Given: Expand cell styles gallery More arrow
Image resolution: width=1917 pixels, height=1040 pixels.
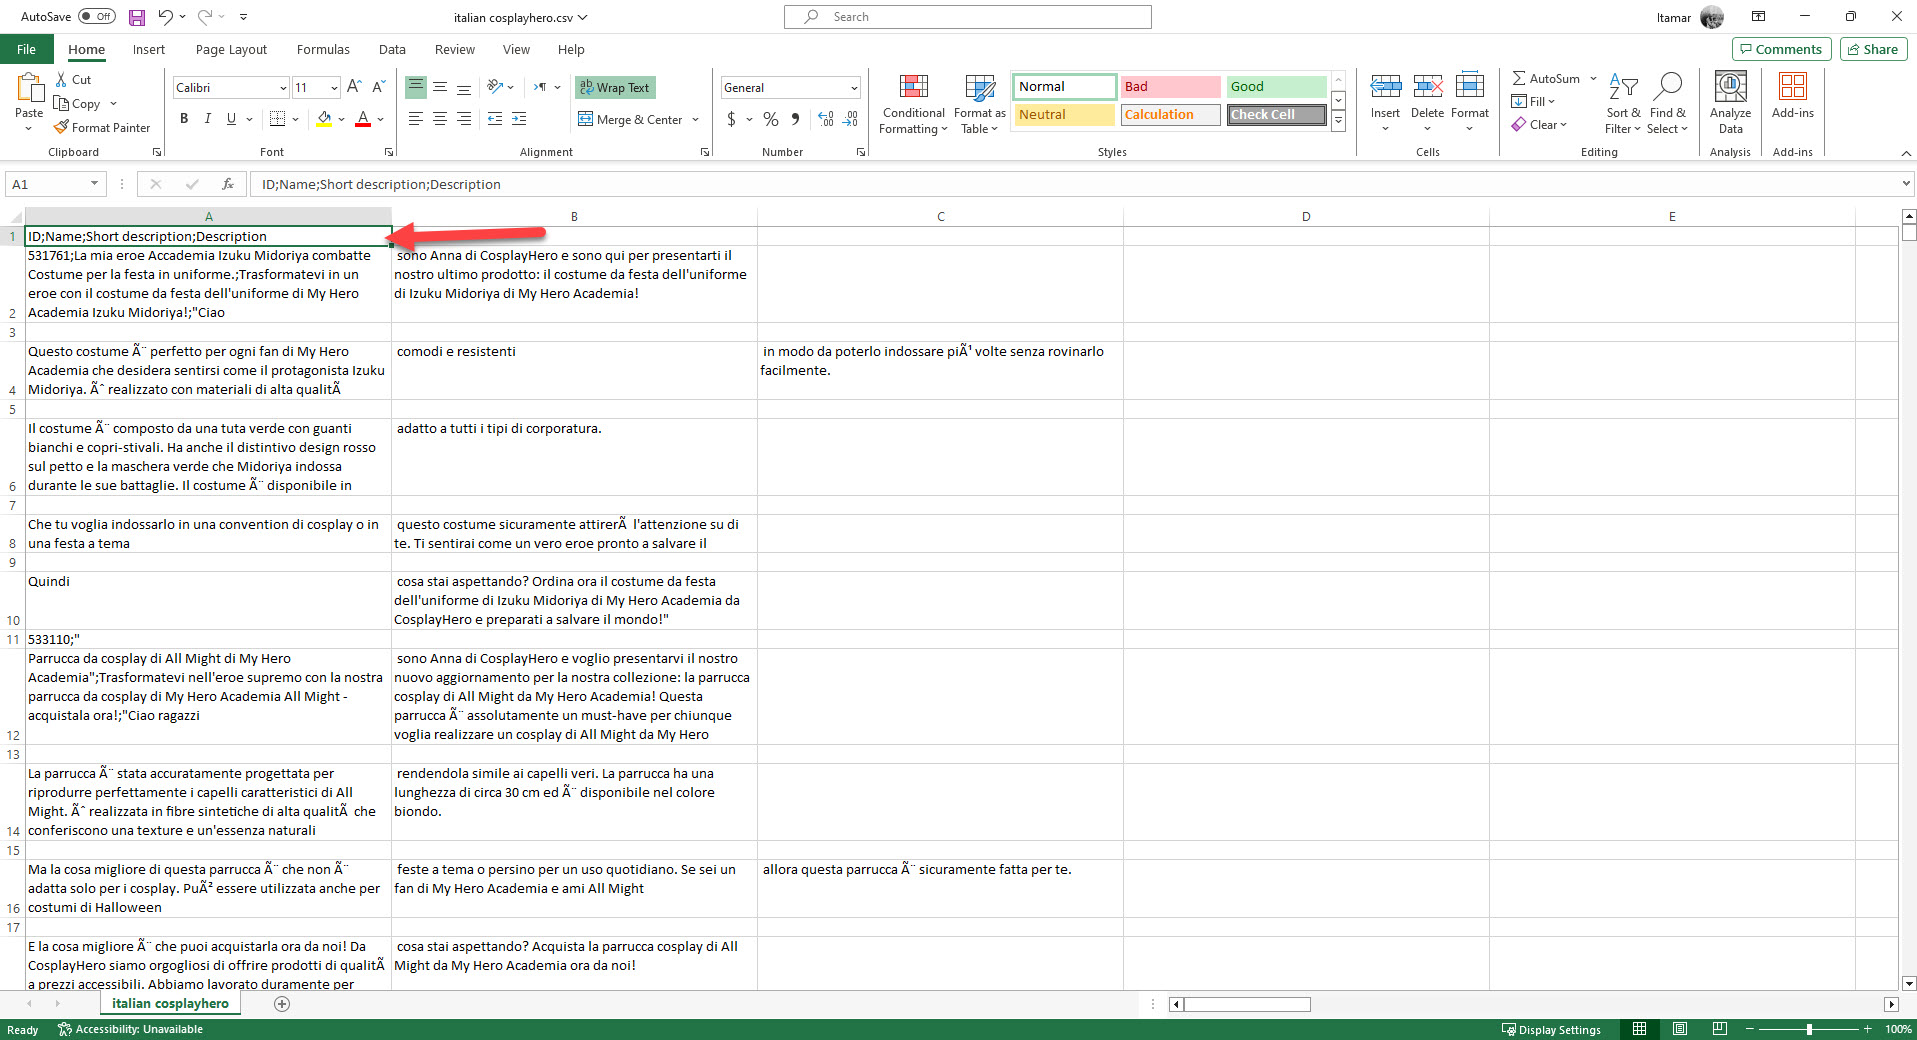Looking at the screenshot, I should click(x=1338, y=121).
